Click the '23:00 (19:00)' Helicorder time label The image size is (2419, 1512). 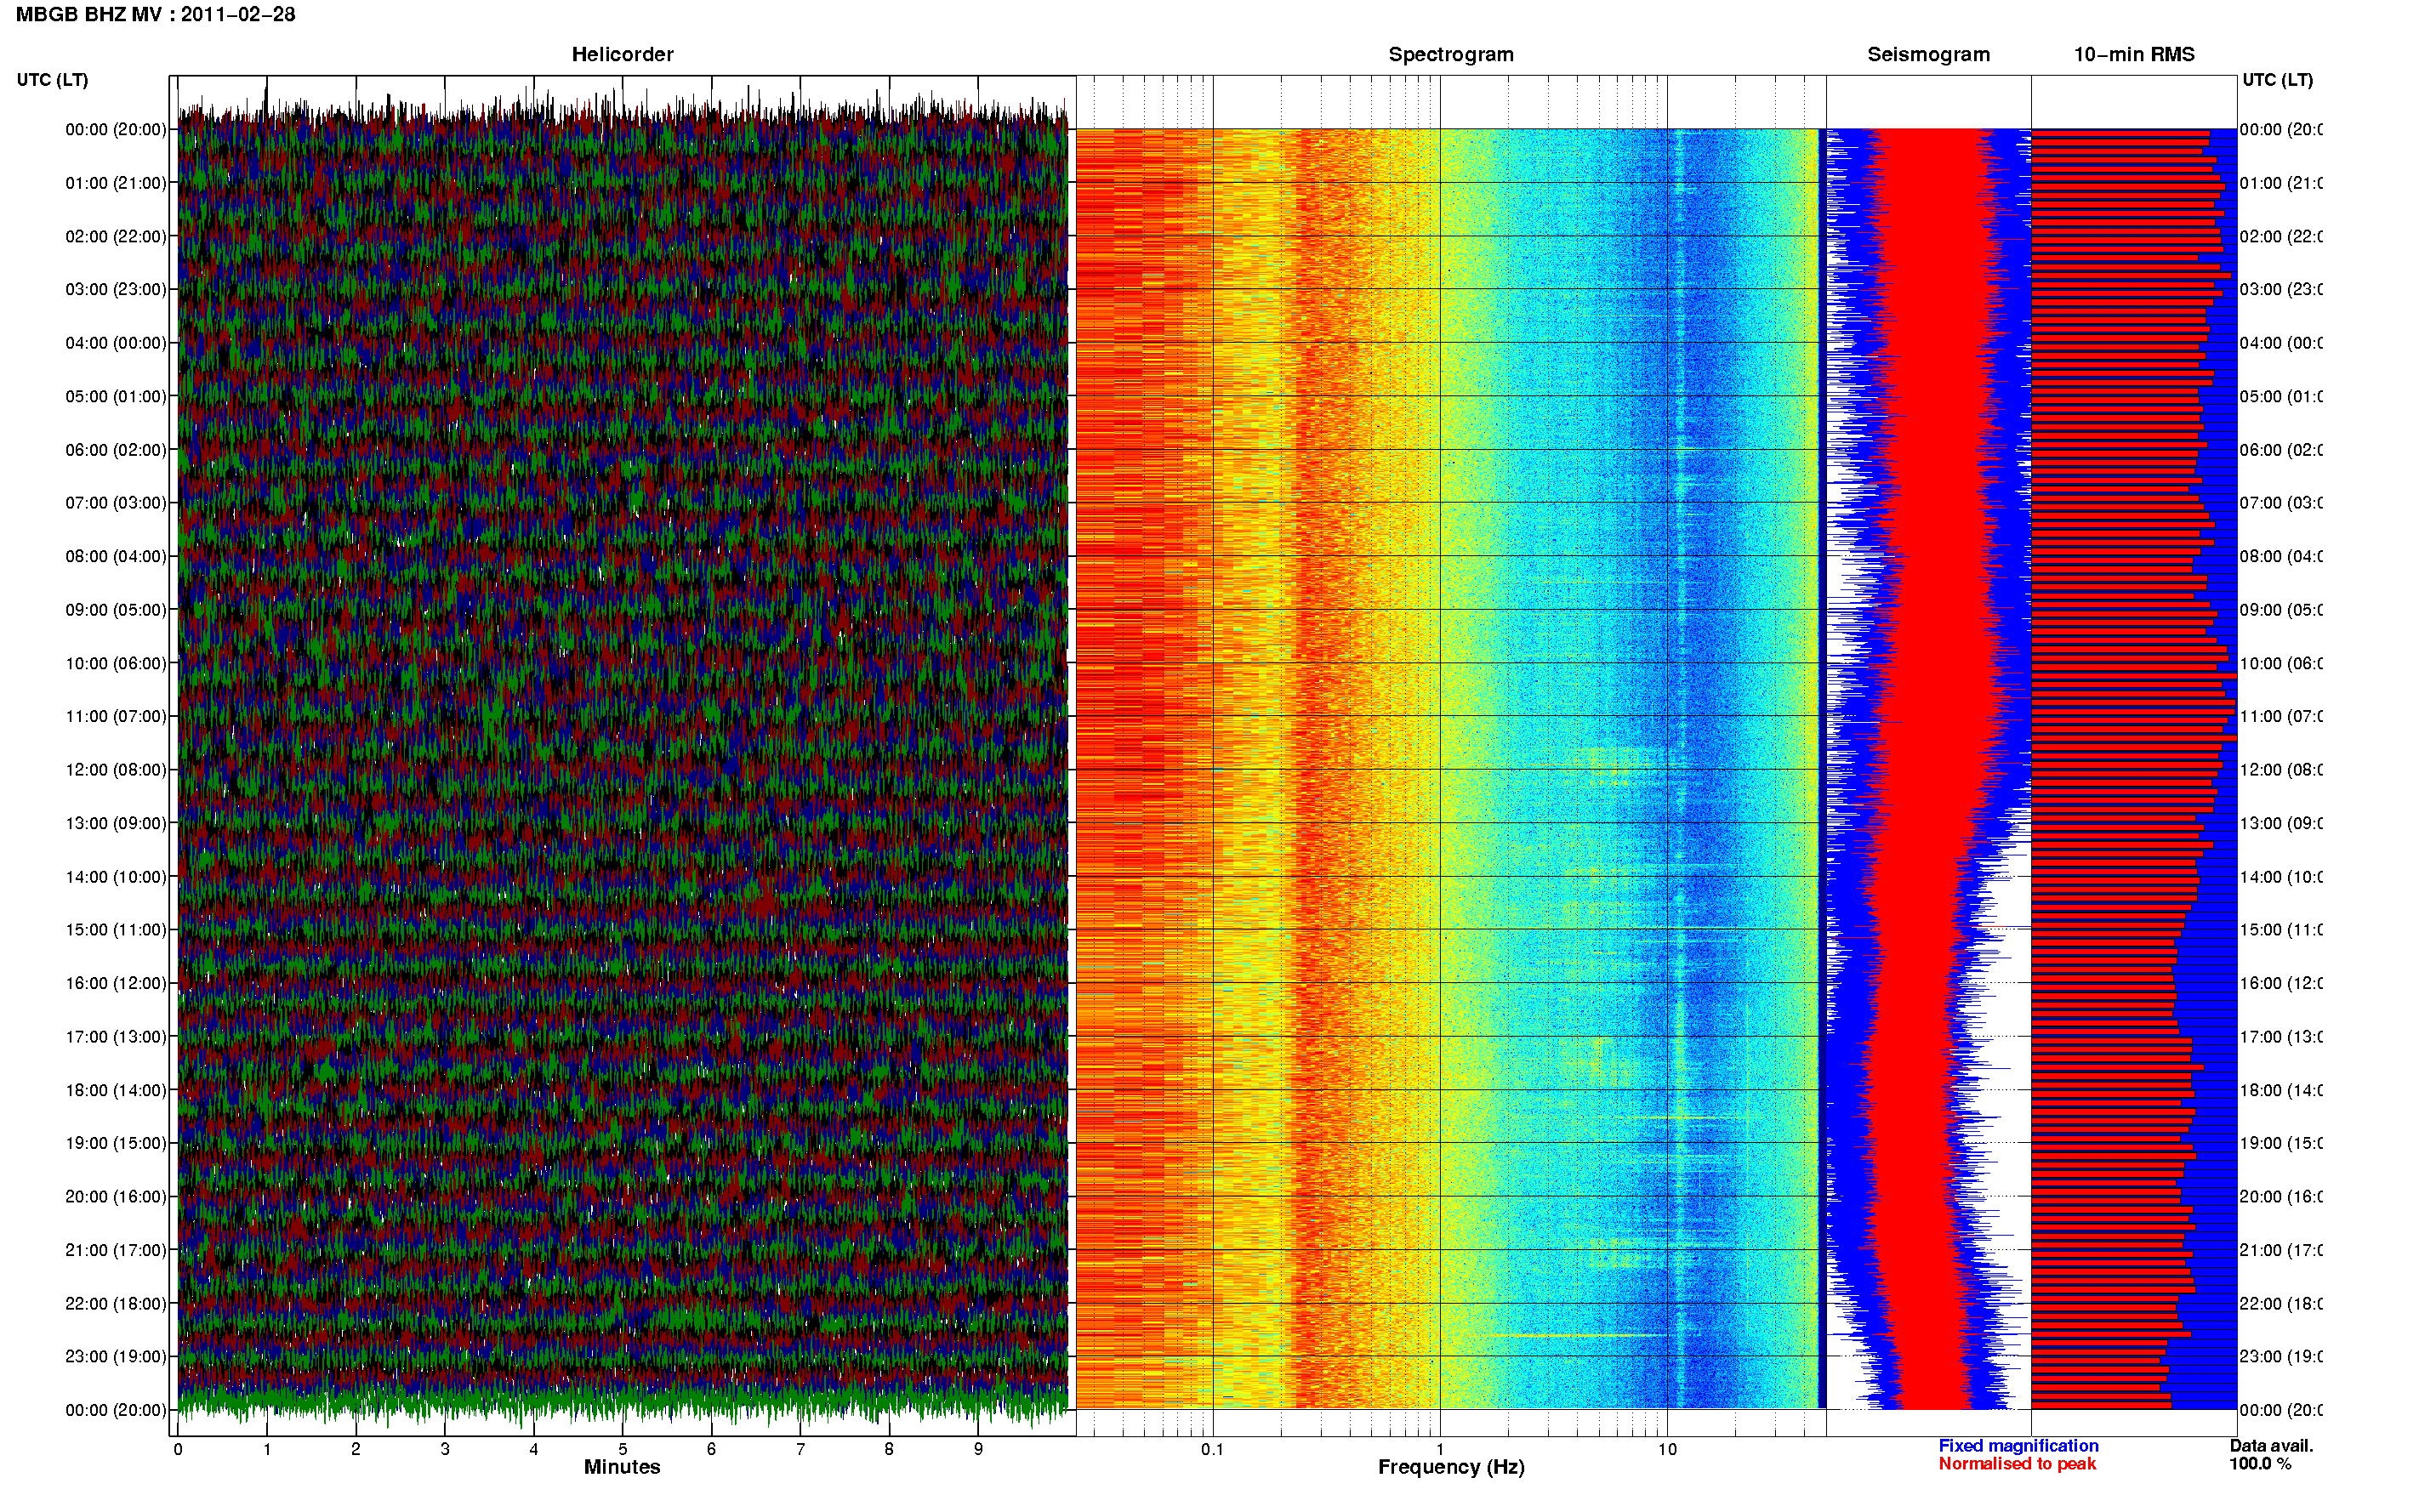[x=116, y=1357]
